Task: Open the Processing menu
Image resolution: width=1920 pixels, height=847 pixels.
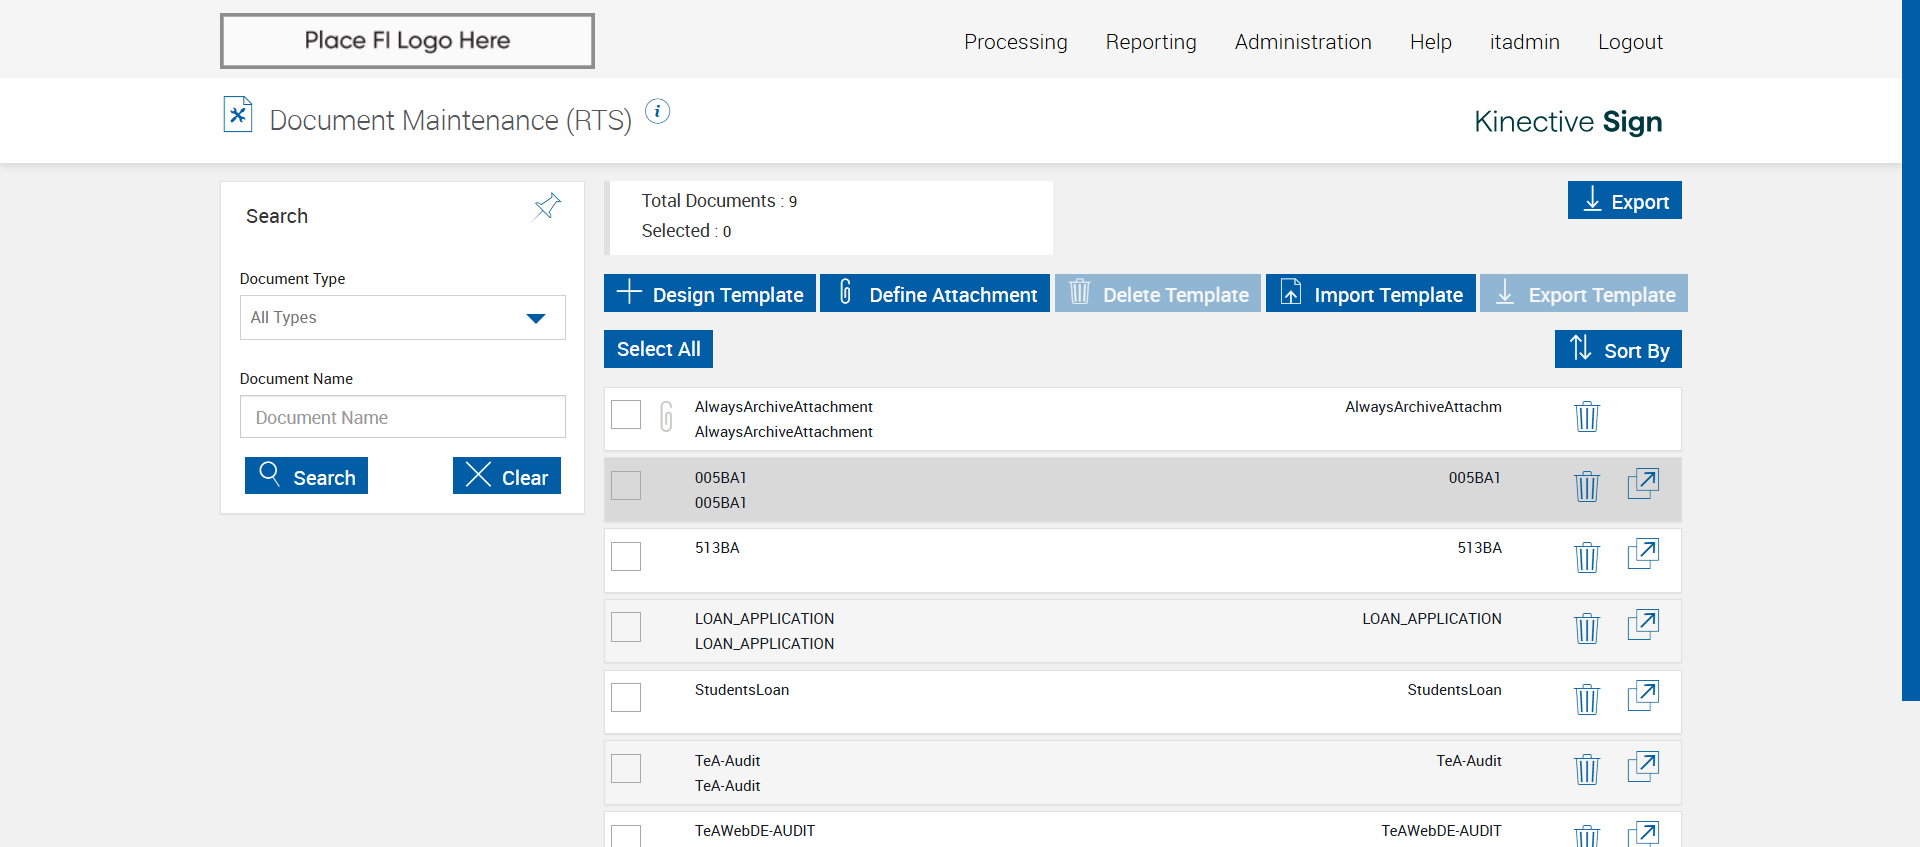Action: click(x=1015, y=42)
